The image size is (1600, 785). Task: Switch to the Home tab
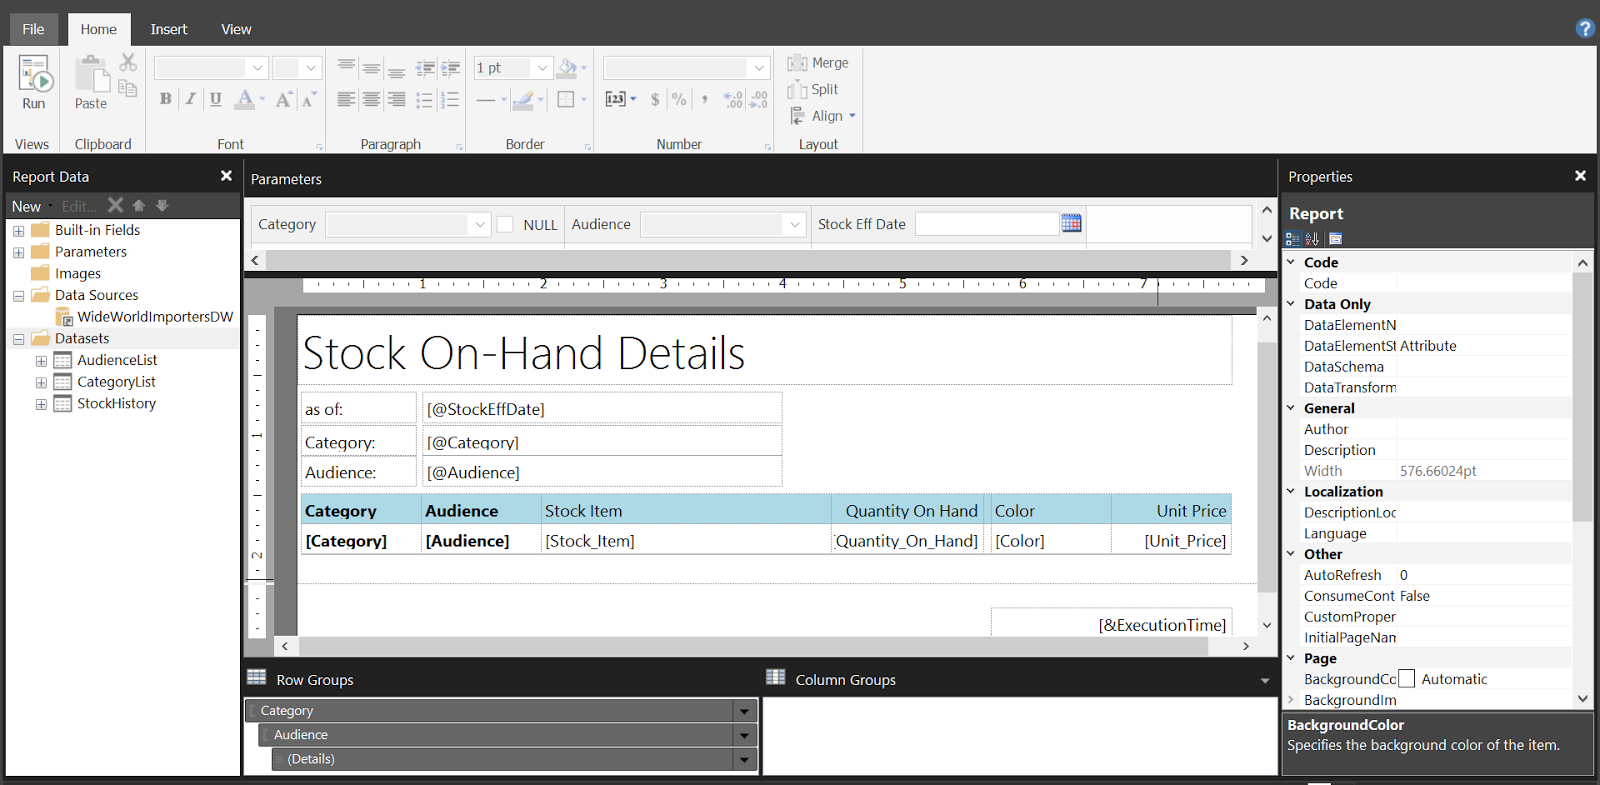point(98,29)
